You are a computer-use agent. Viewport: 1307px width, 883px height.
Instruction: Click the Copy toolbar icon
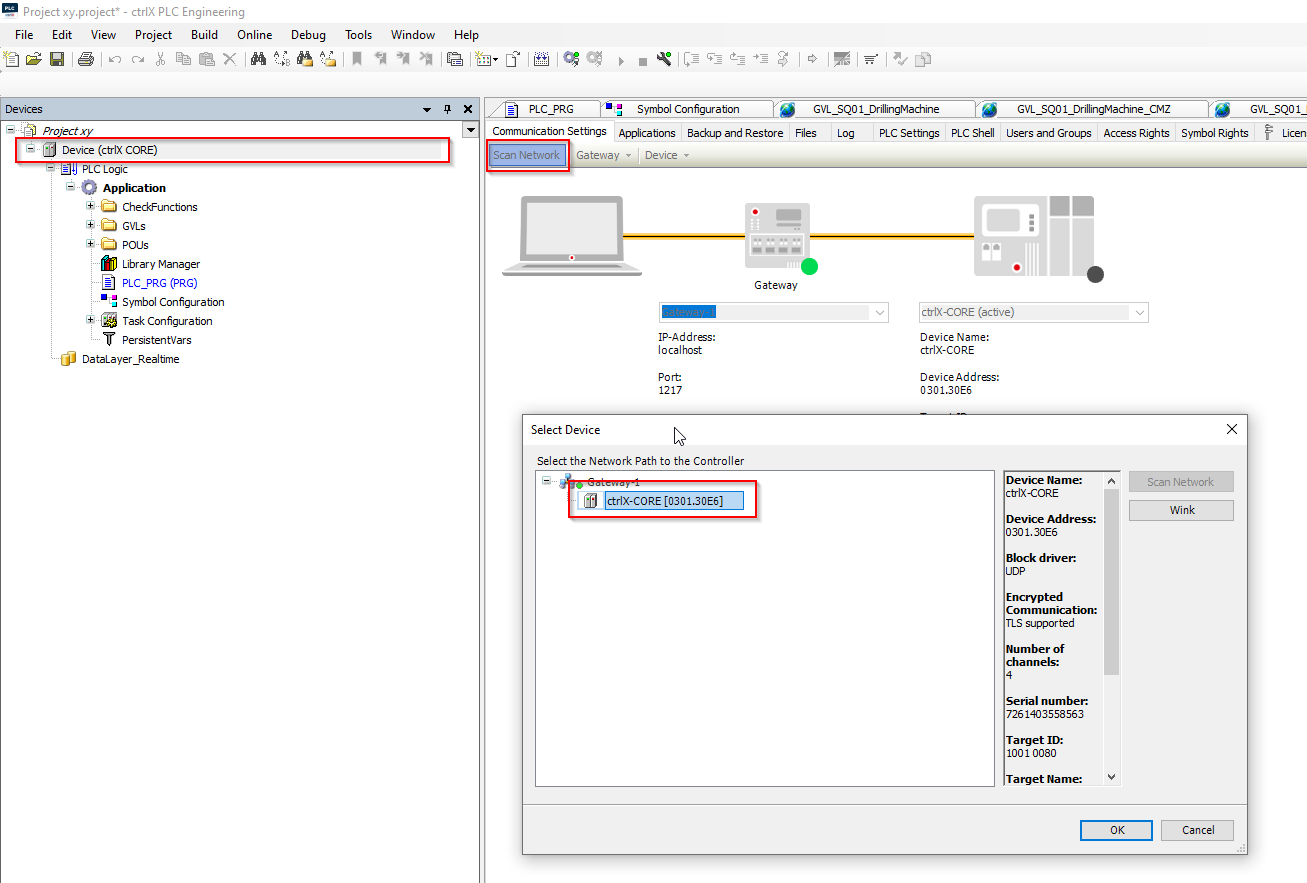[183, 59]
